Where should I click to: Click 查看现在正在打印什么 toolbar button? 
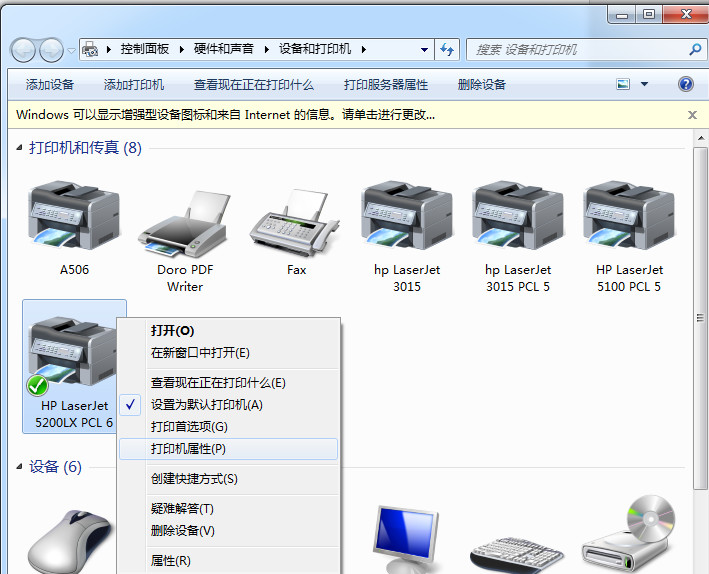pos(254,85)
